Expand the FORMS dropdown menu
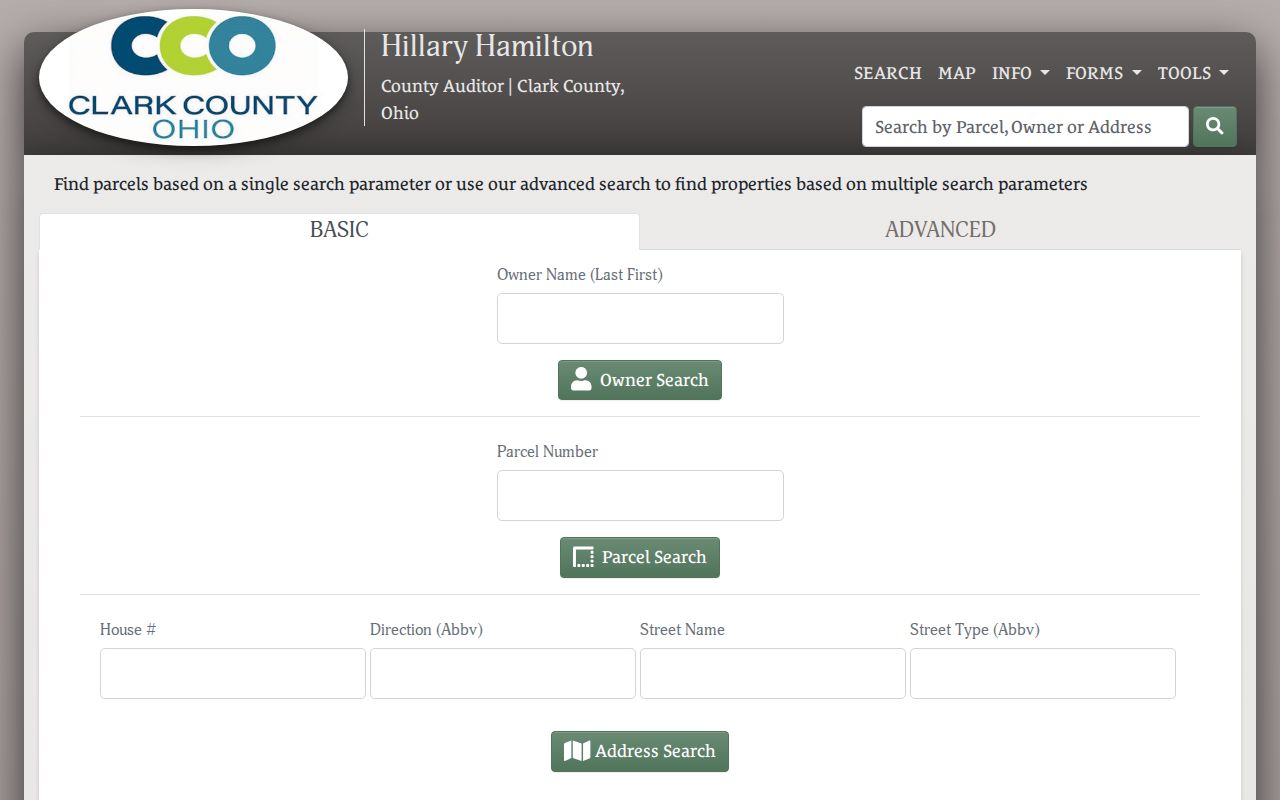1280x800 pixels. click(1103, 73)
